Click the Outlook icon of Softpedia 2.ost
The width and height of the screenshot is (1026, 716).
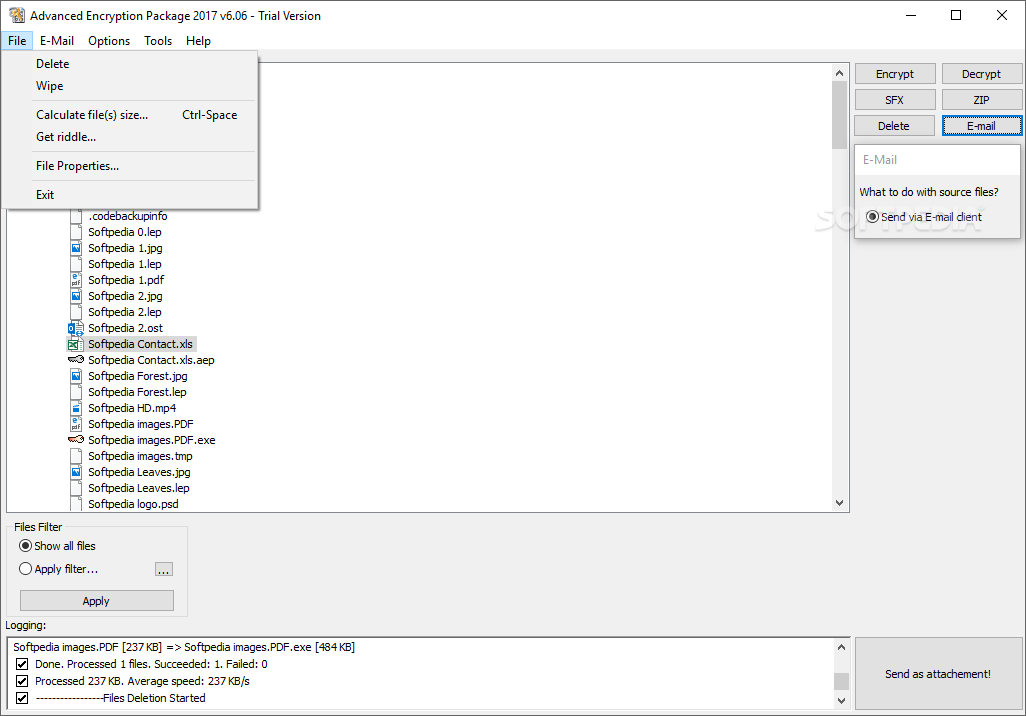click(76, 328)
